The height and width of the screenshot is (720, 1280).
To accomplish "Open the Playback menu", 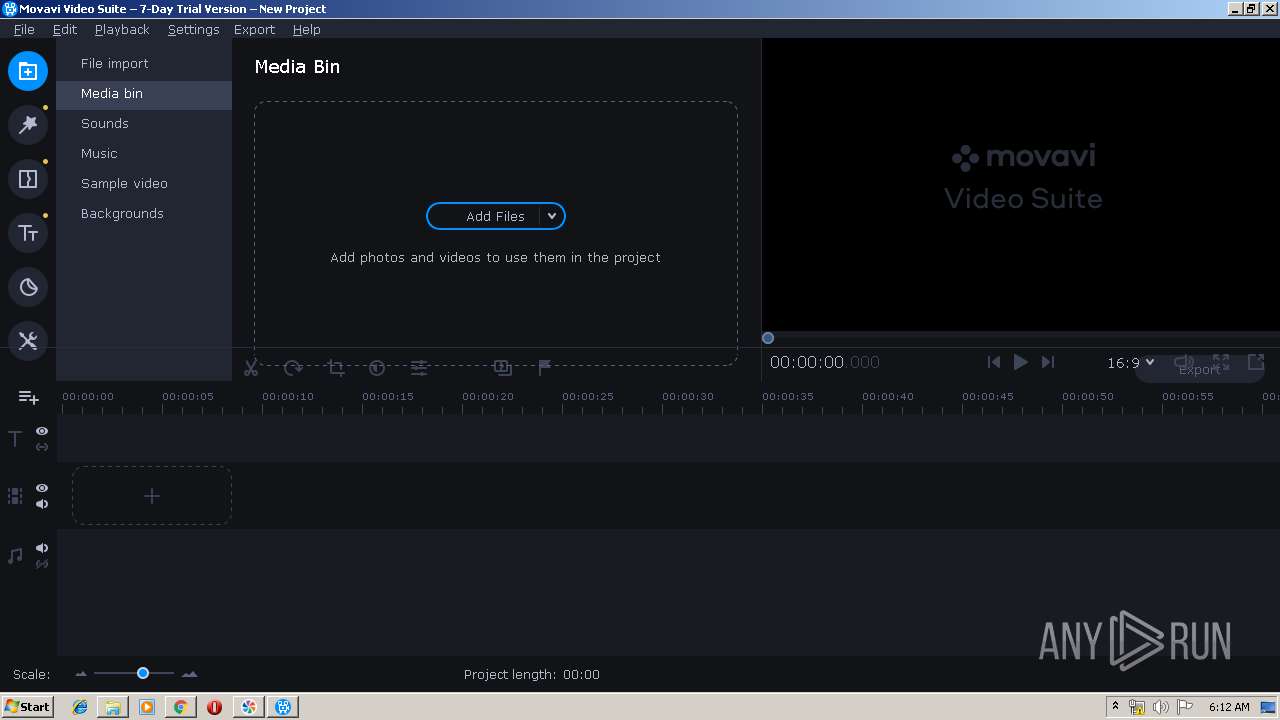I will [x=122, y=29].
